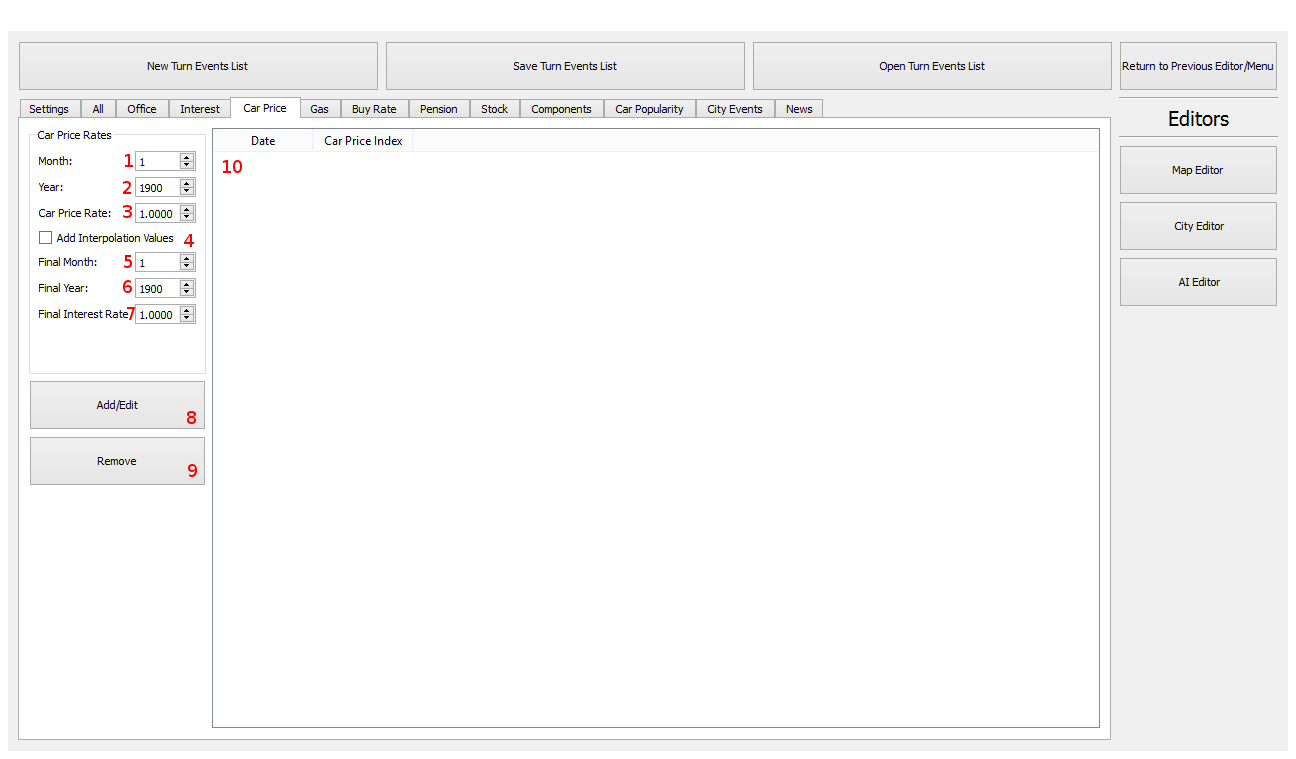Decrease the Final Interest Rate value

[x=186, y=318]
